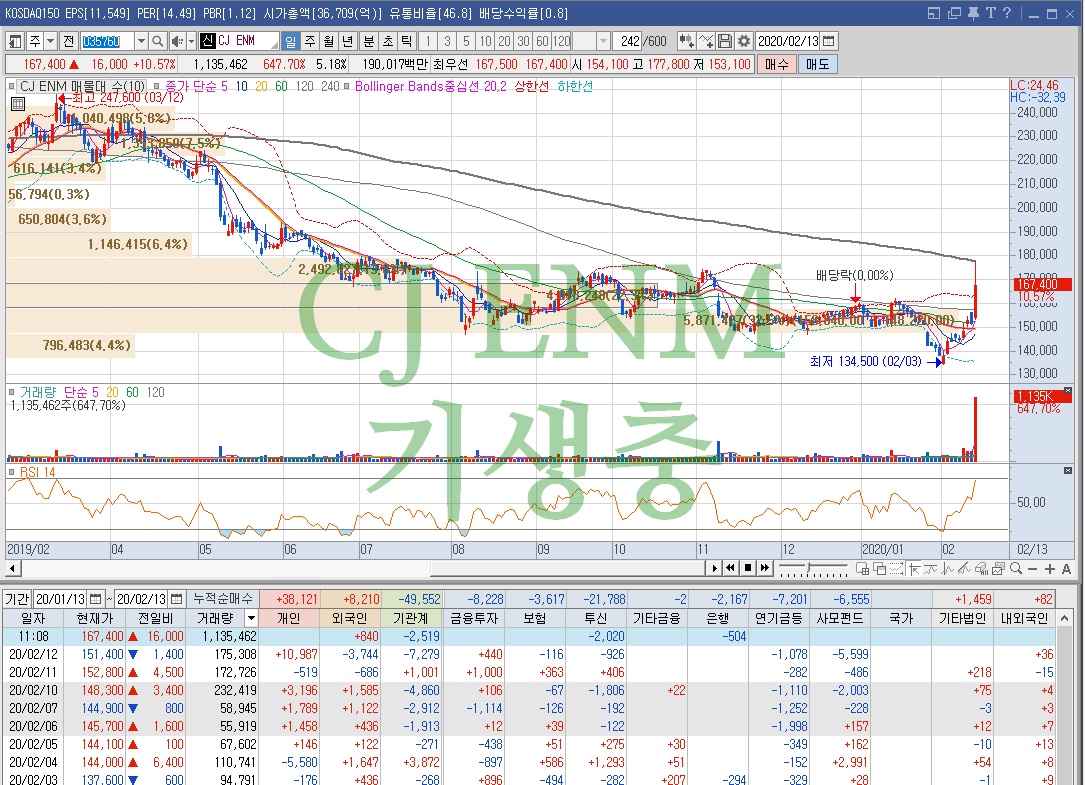Click the 매도 sell button

pos(817,64)
